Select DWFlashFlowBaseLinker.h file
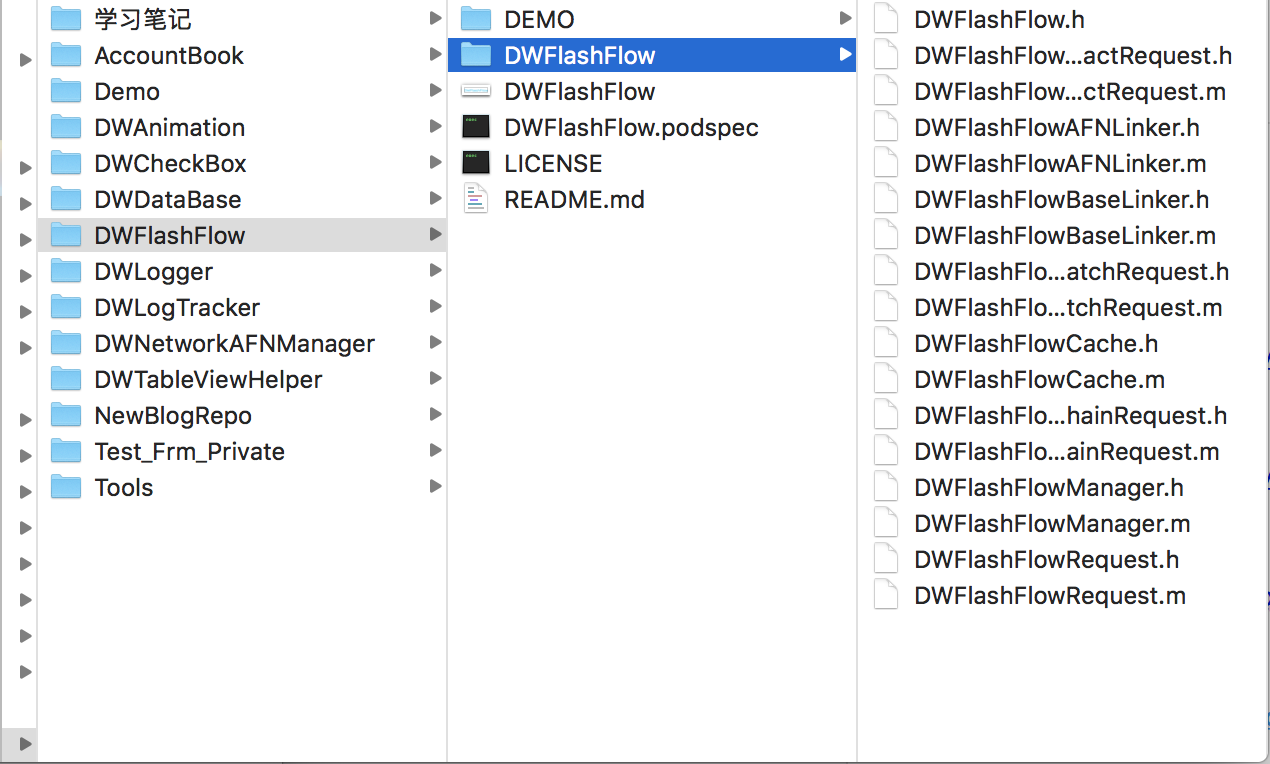This screenshot has height=764, width=1270. click(x=1062, y=199)
